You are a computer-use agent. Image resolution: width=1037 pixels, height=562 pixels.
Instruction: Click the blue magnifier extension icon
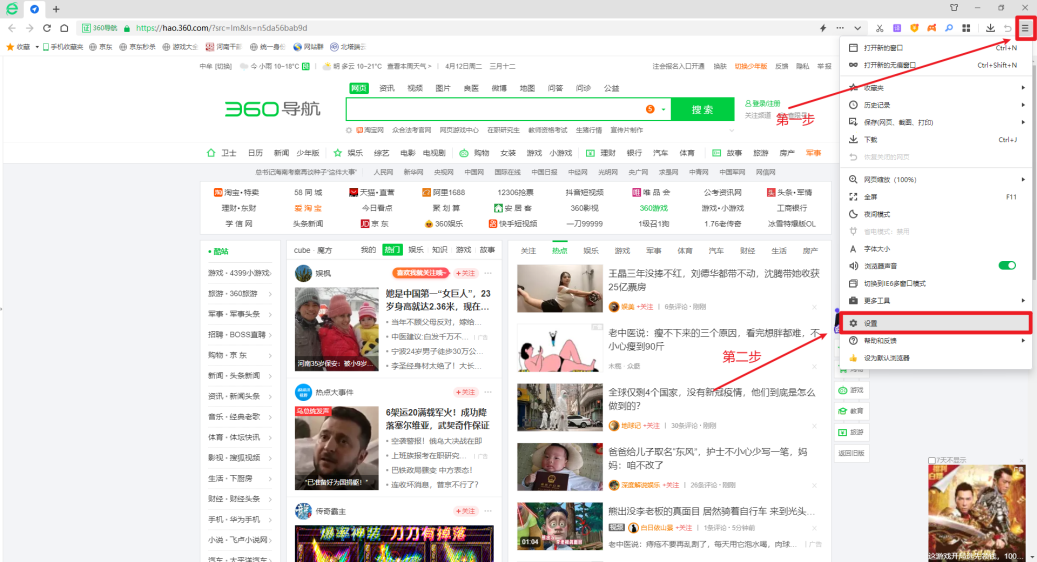click(x=948, y=28)
